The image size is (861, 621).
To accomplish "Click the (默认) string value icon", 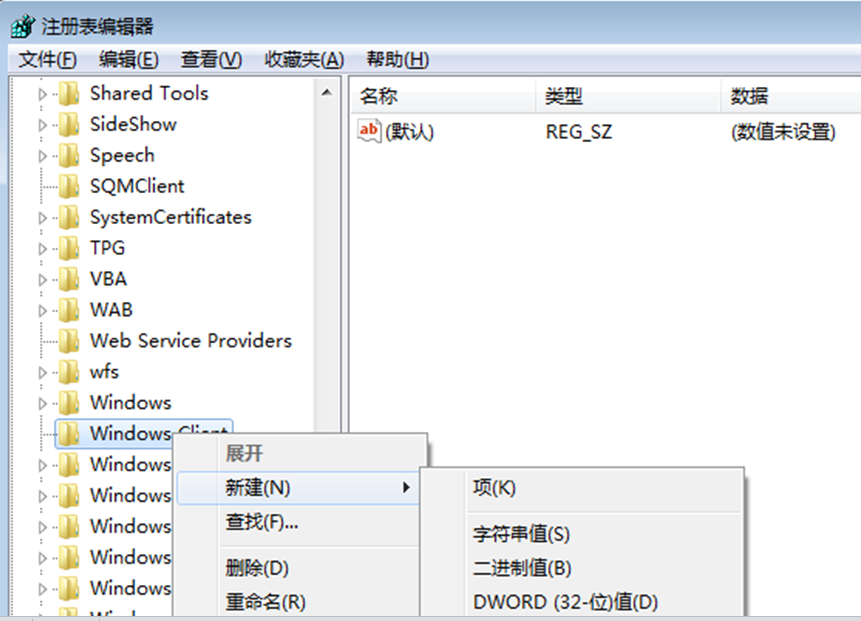I will pos(369,131).
